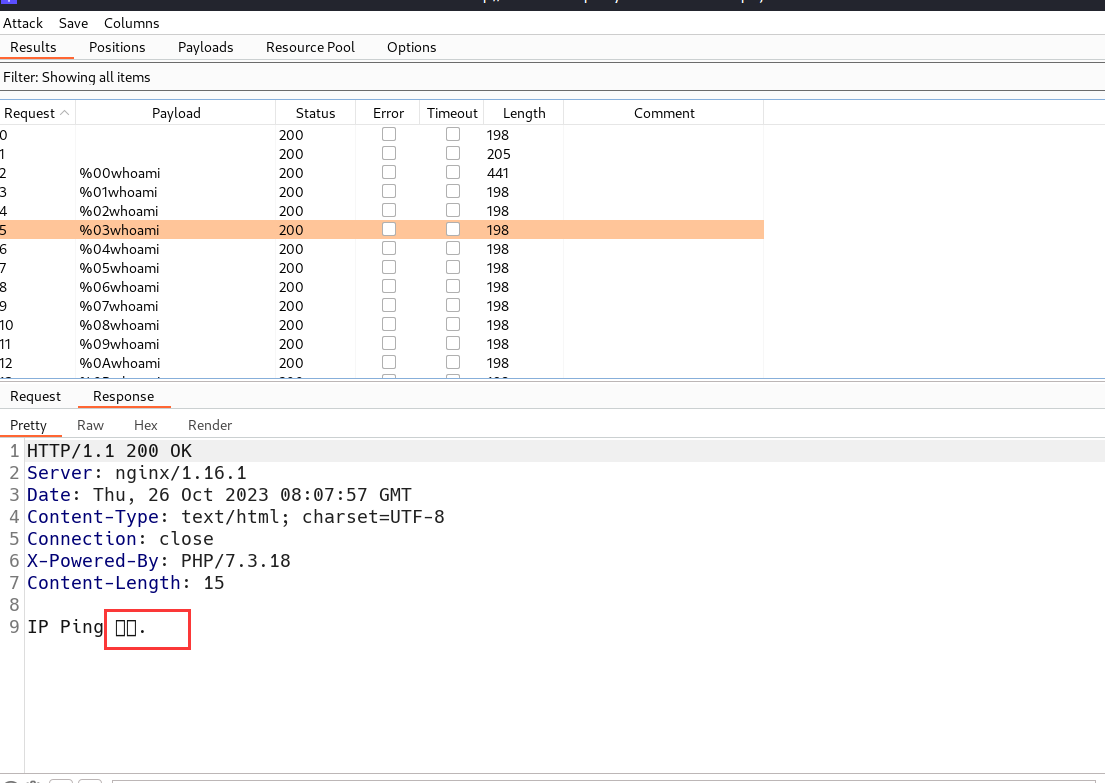
Task: Switch to the Pretty view
Action: 28,425
